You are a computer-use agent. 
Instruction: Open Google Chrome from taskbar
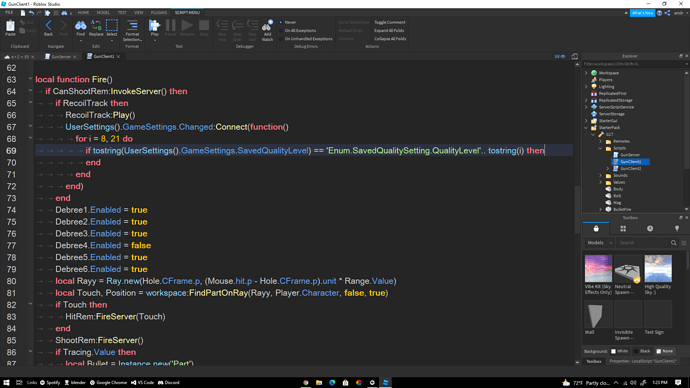pyautogui.click(x=109, y=383)
